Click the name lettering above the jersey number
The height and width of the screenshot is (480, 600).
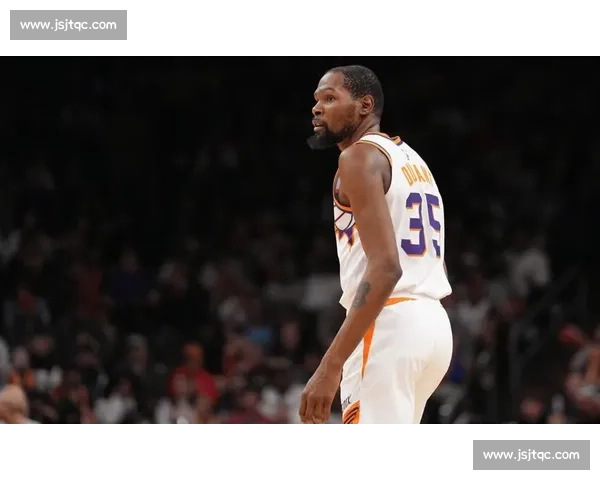pyautogui.click(x=417, y=173)
